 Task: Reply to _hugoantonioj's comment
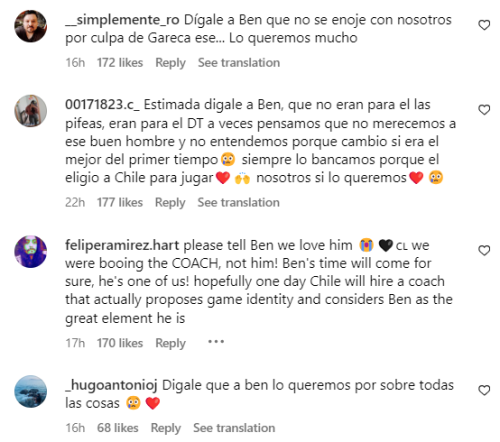166,428
